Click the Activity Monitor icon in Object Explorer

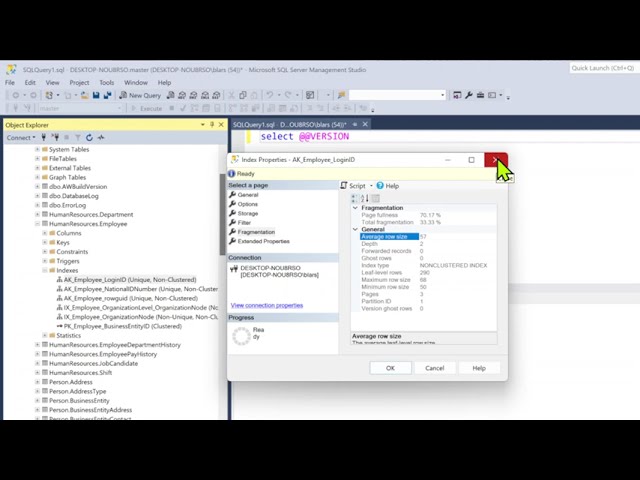(101, 138)
